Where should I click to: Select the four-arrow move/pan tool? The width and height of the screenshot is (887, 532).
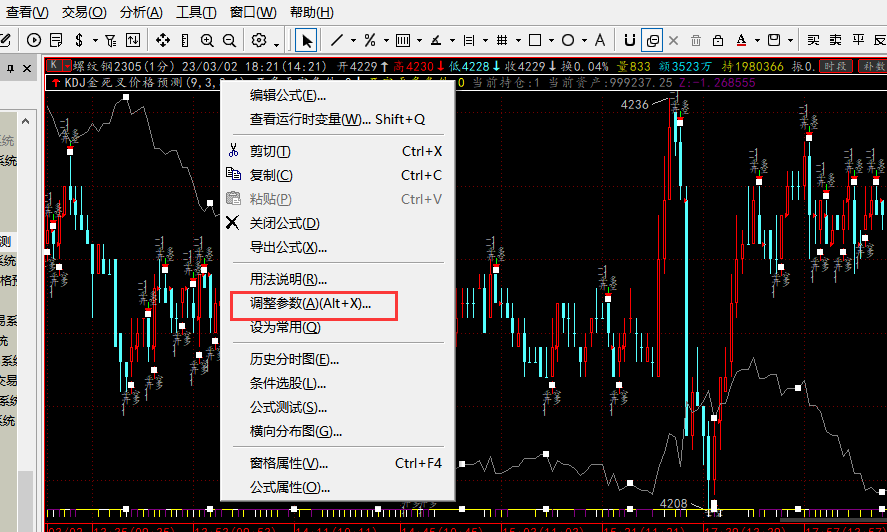pos(163,40)
